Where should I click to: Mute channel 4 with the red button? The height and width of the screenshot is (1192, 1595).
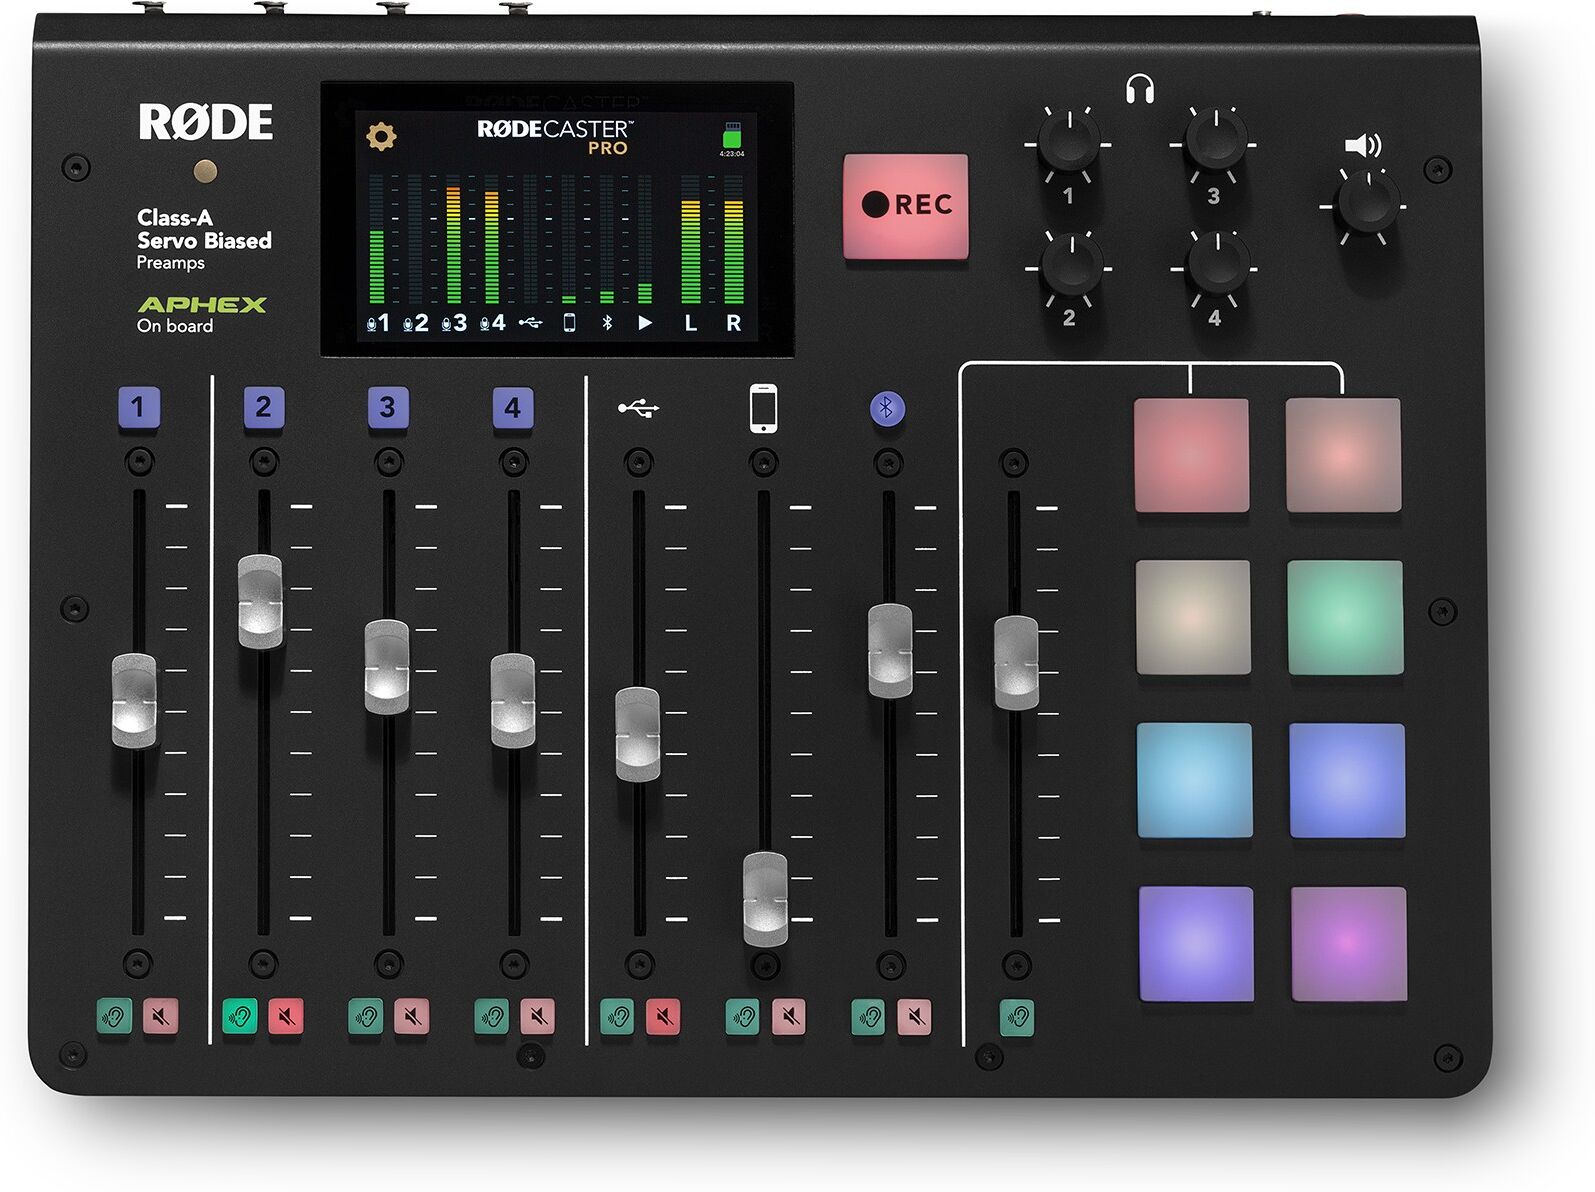[x=537, y=1017]
